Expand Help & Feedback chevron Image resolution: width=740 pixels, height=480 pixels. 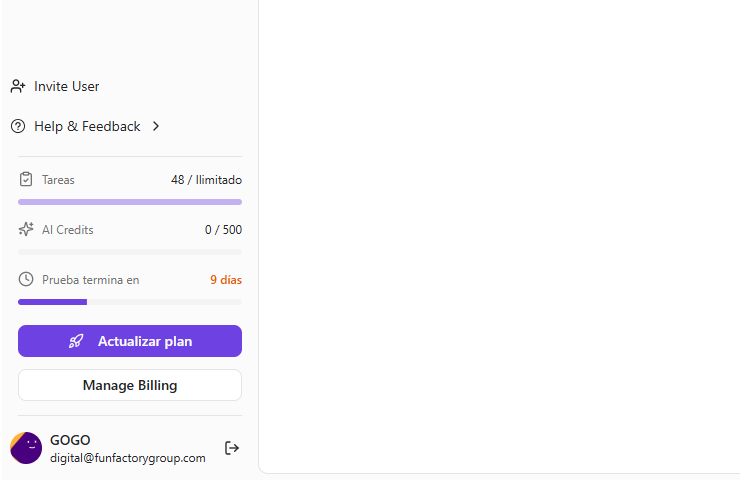[156, 126]
